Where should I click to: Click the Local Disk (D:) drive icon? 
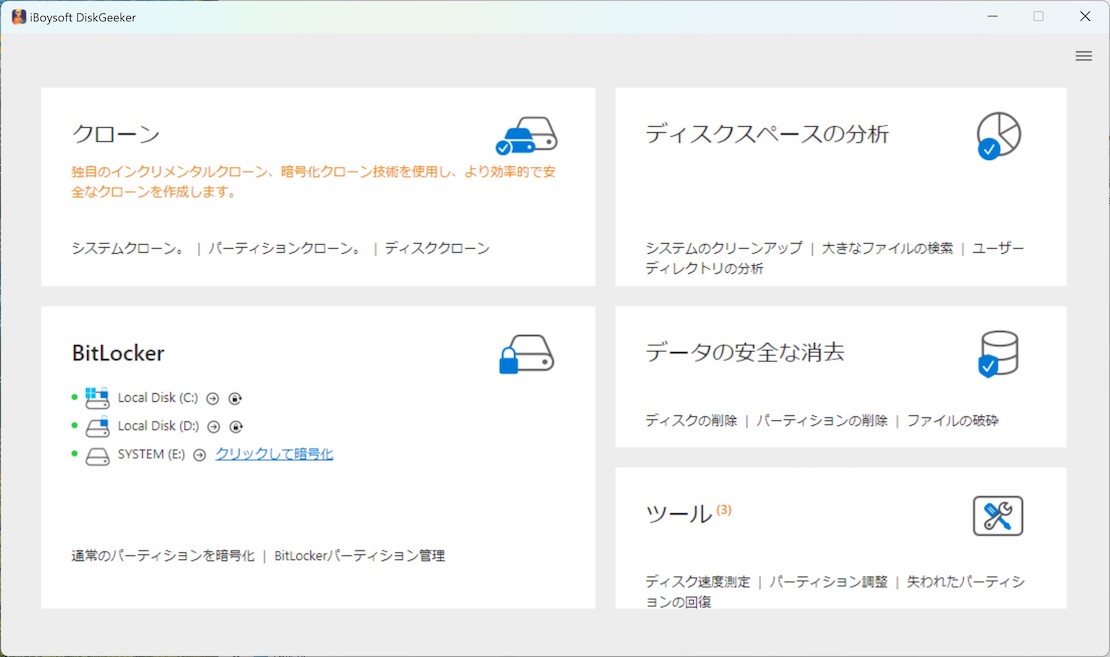coord(97,426)
